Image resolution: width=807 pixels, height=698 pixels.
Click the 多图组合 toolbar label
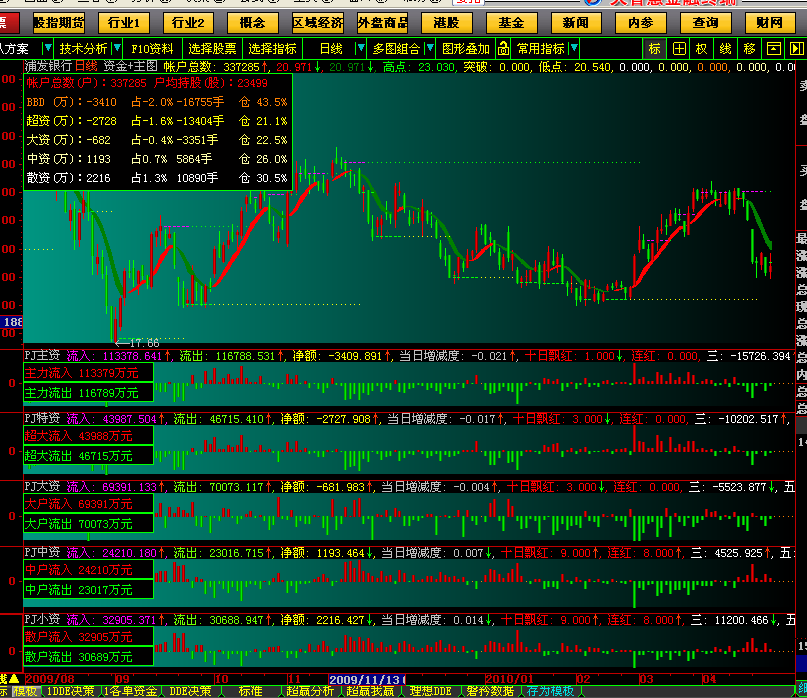pyautogui.click(x=396, y=49)
